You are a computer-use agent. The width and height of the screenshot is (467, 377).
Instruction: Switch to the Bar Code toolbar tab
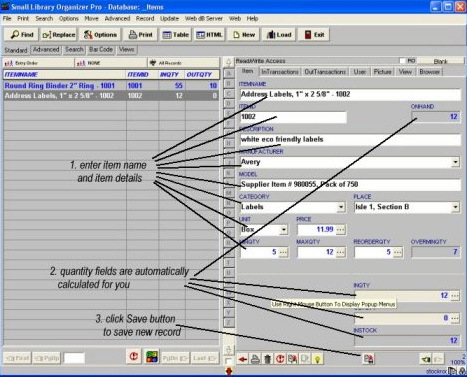(x=101, y=50)
